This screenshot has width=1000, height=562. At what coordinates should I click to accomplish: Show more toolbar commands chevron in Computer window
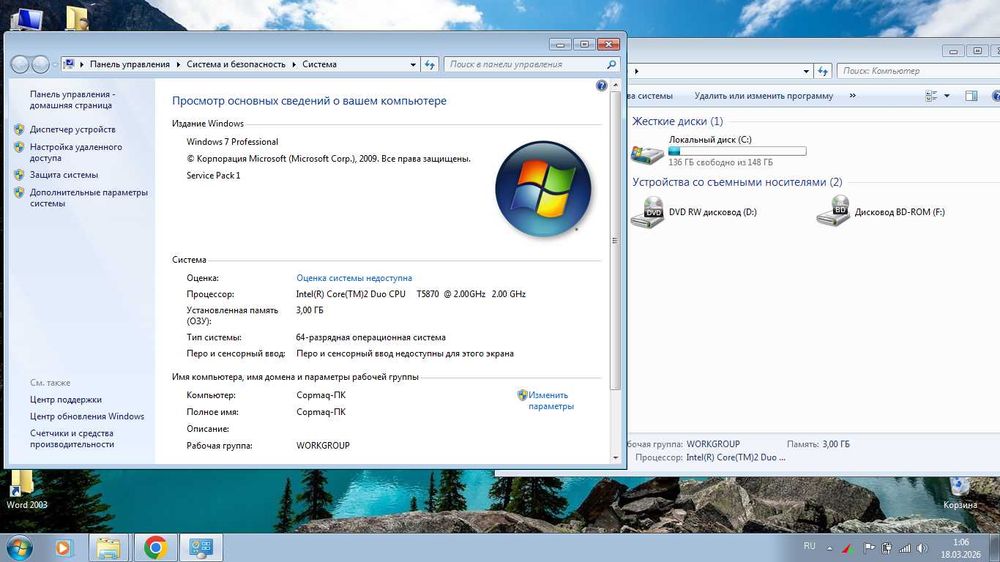pos(853,96)
